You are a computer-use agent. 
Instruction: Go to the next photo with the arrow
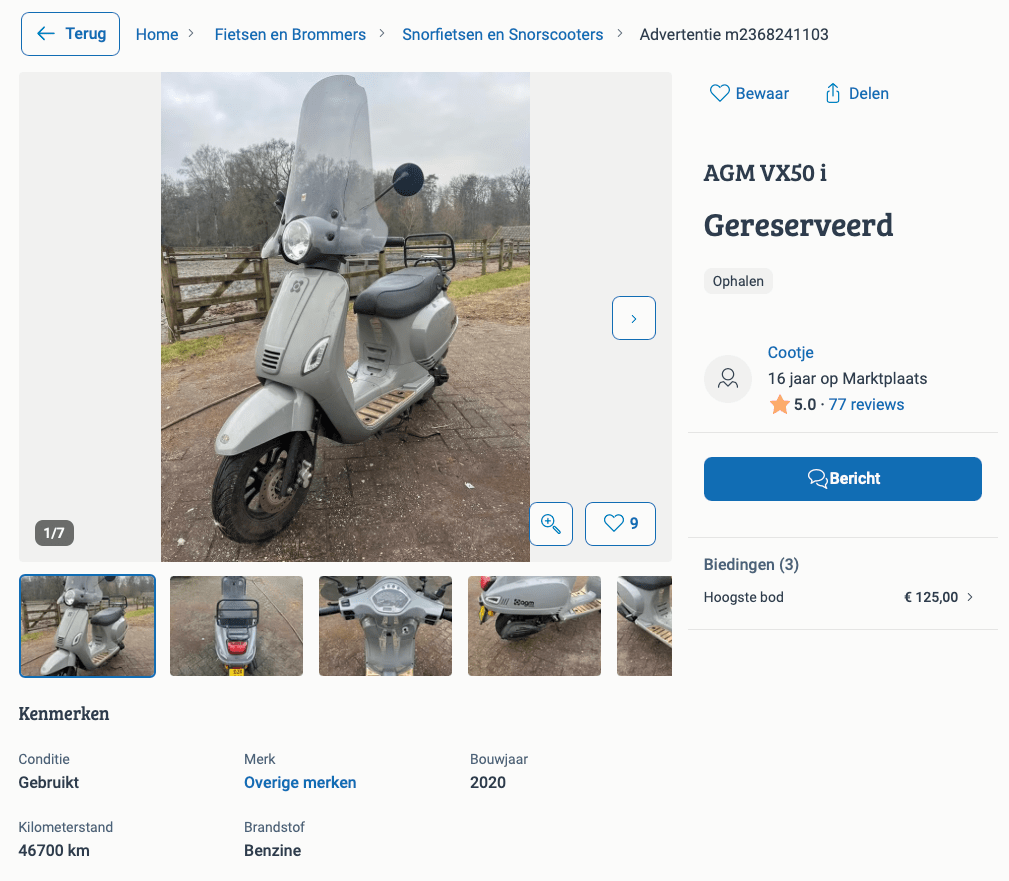point(634,318)
